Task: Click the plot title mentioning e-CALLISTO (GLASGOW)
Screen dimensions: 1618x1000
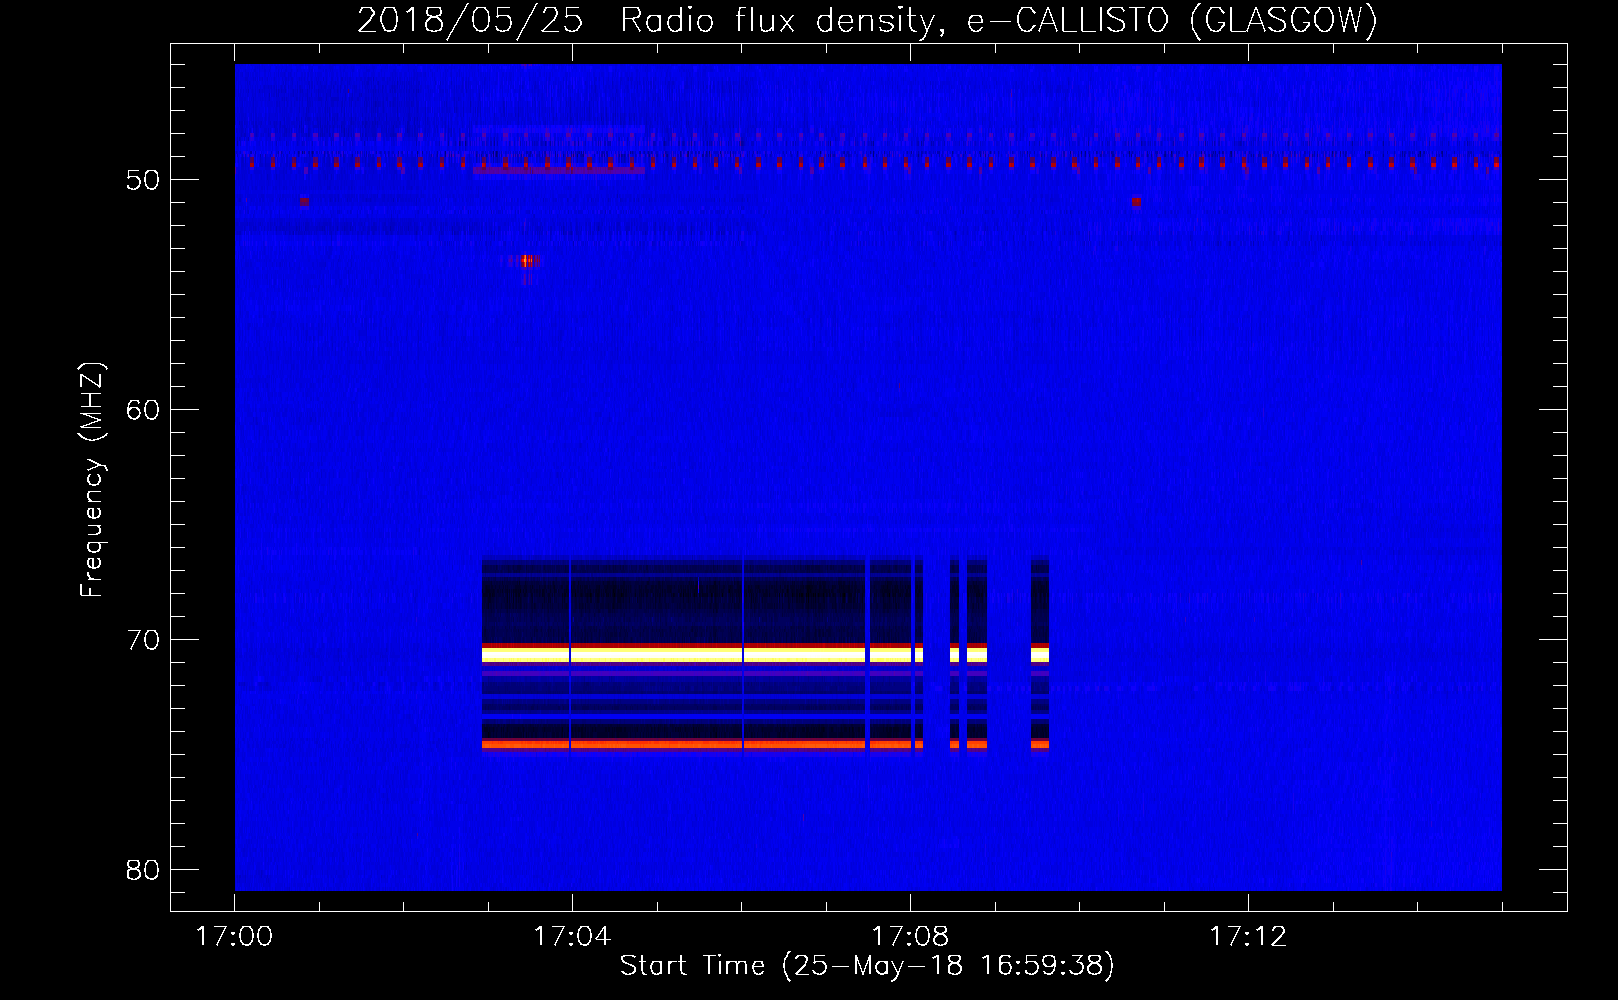Action: [x=867, y=20]
